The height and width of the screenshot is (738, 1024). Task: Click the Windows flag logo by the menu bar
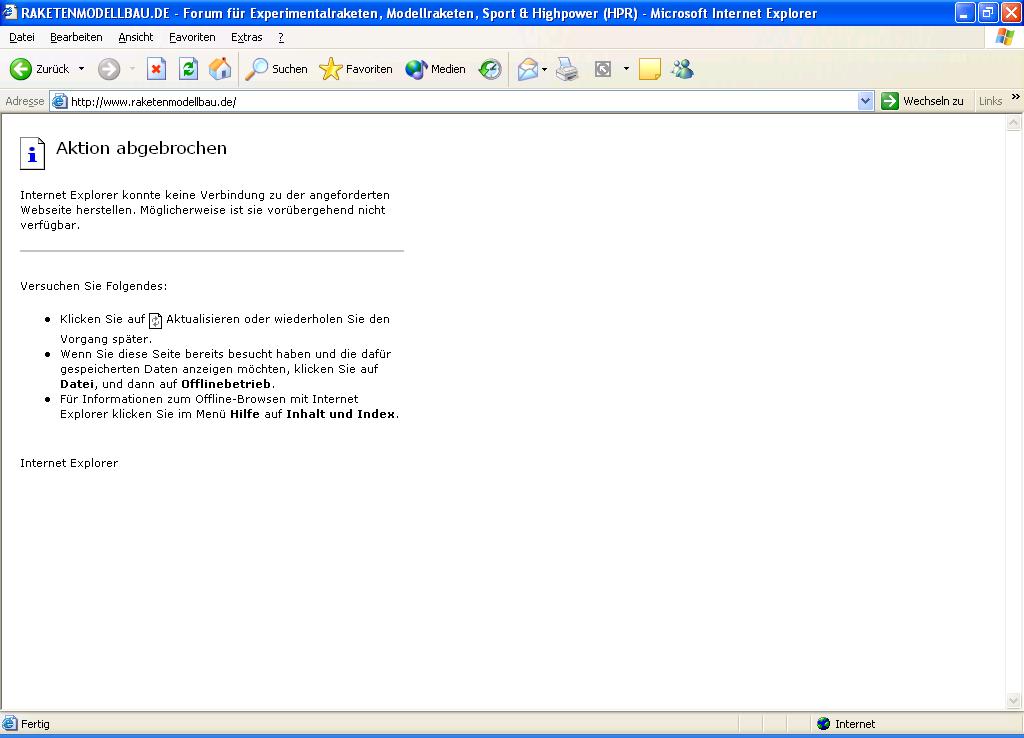pos(1004,37)
